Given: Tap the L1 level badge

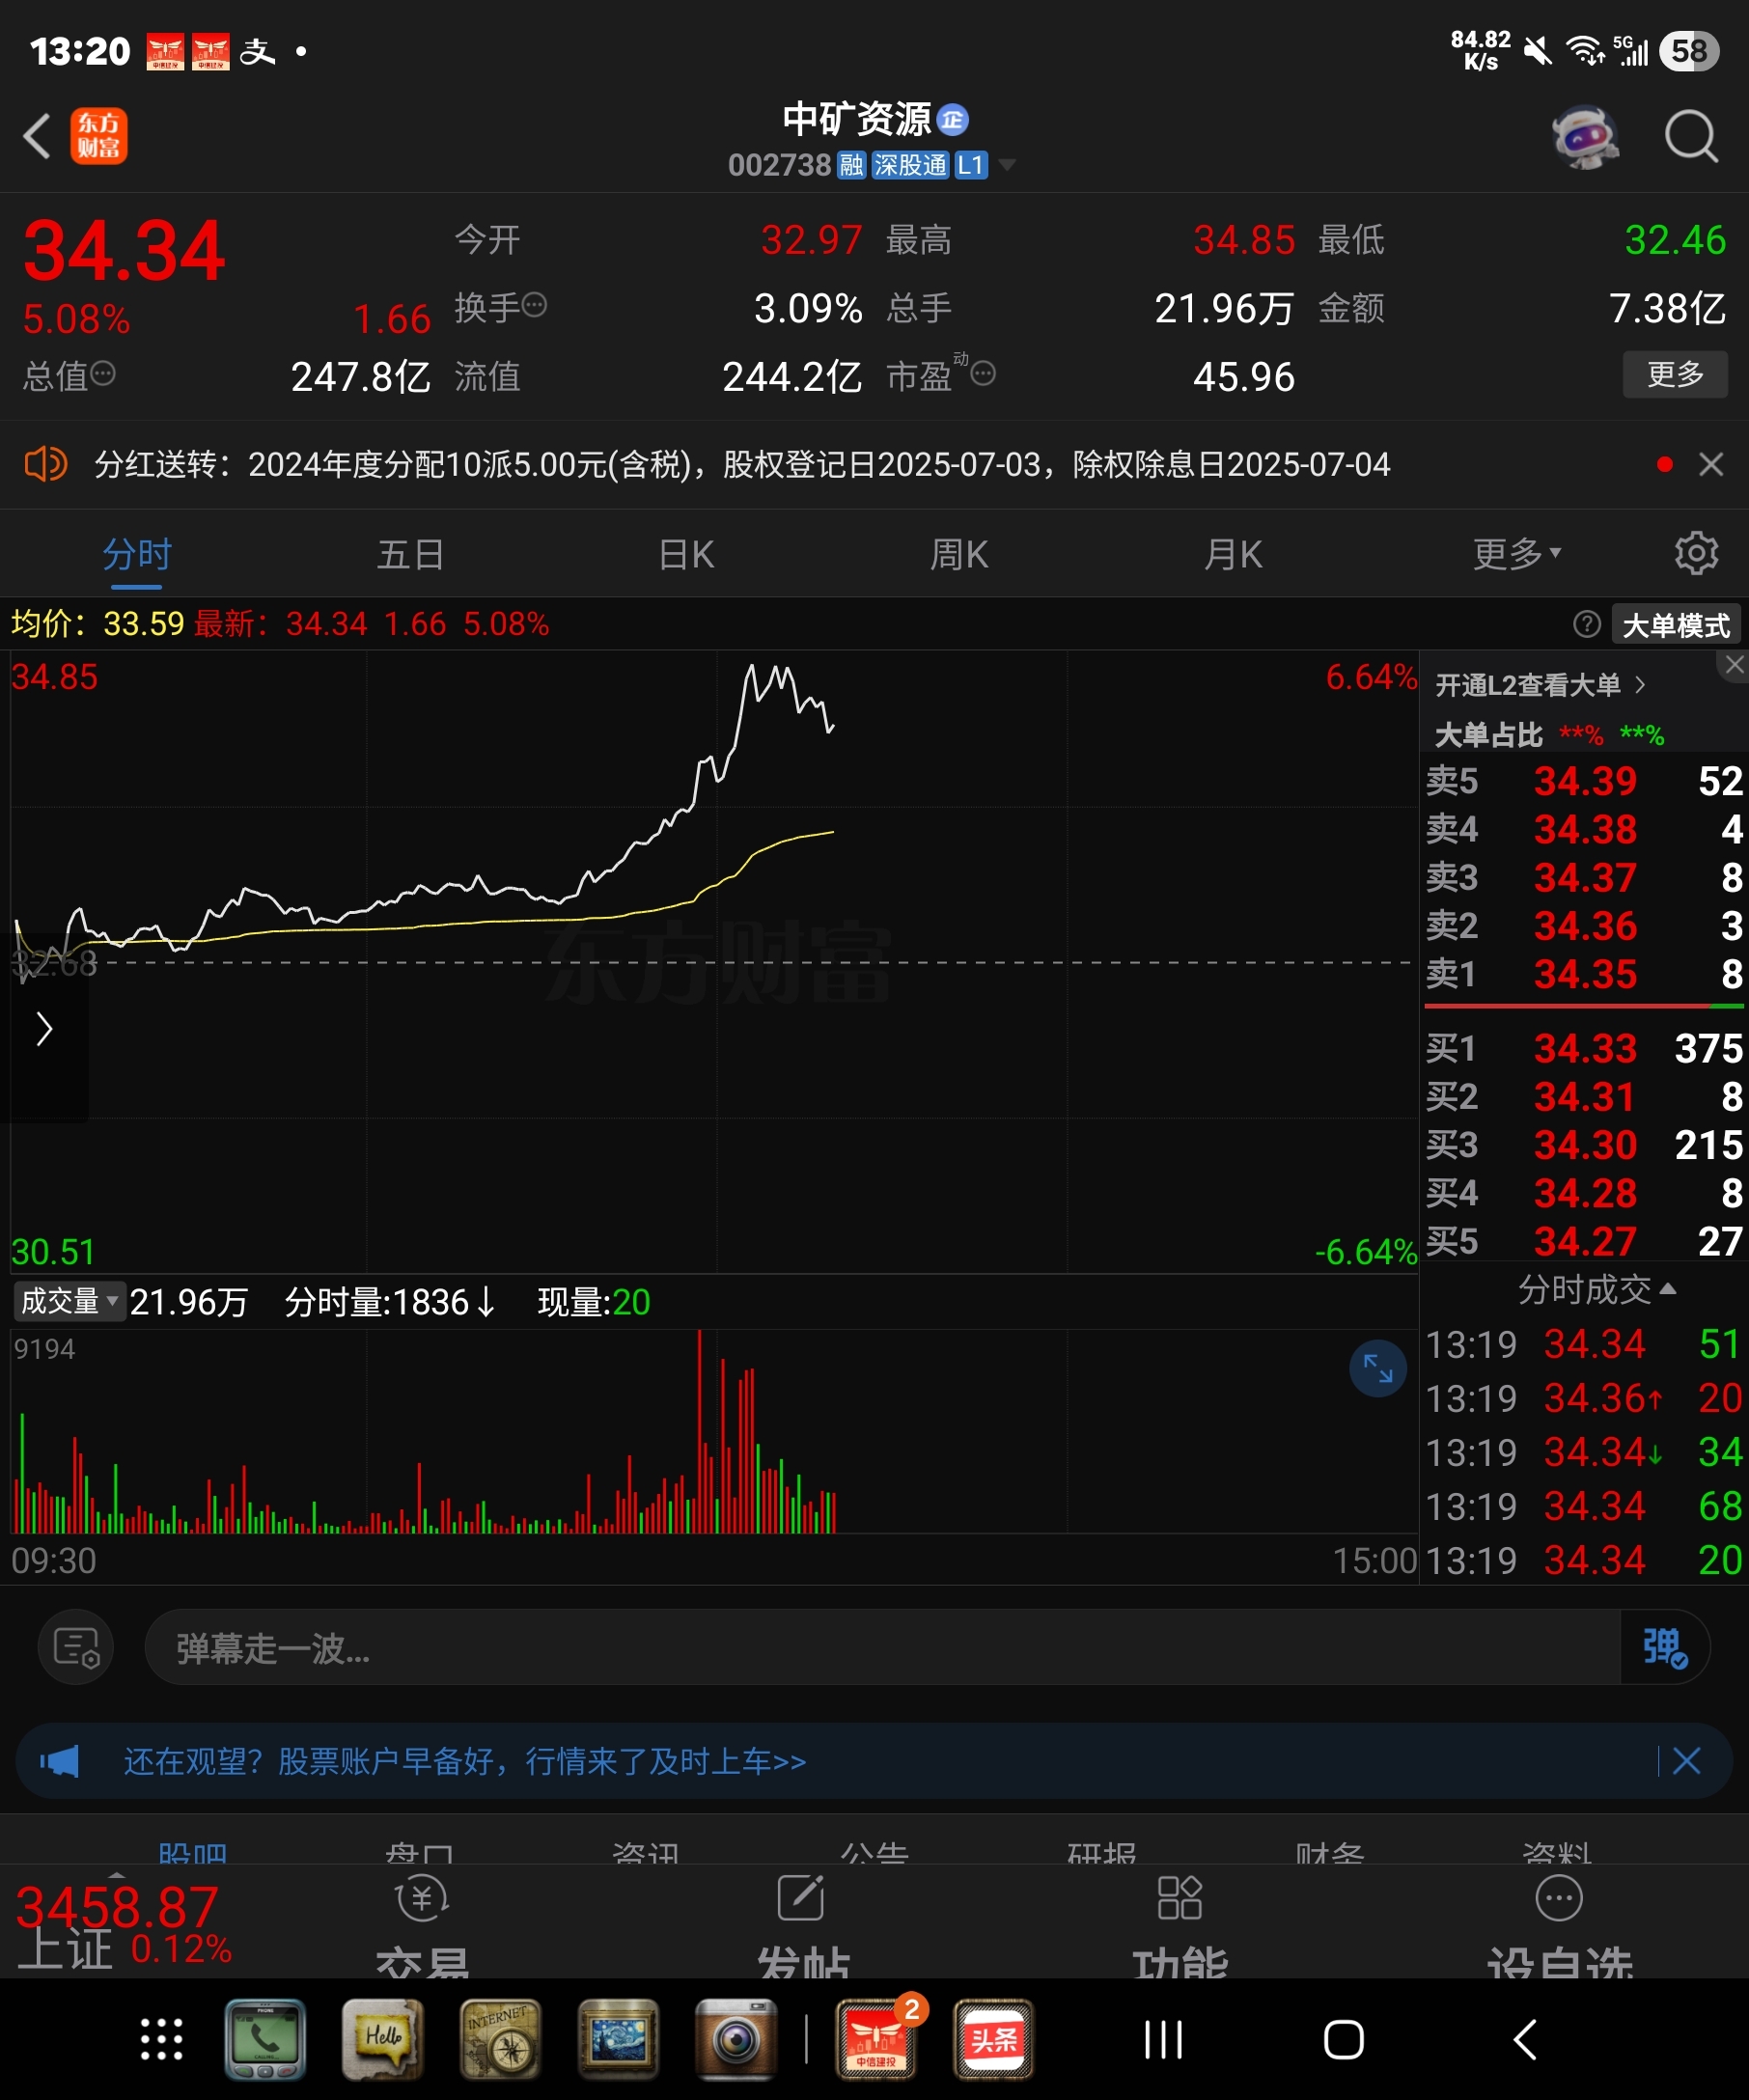Looking at the screenshot, I should (971, 165).
